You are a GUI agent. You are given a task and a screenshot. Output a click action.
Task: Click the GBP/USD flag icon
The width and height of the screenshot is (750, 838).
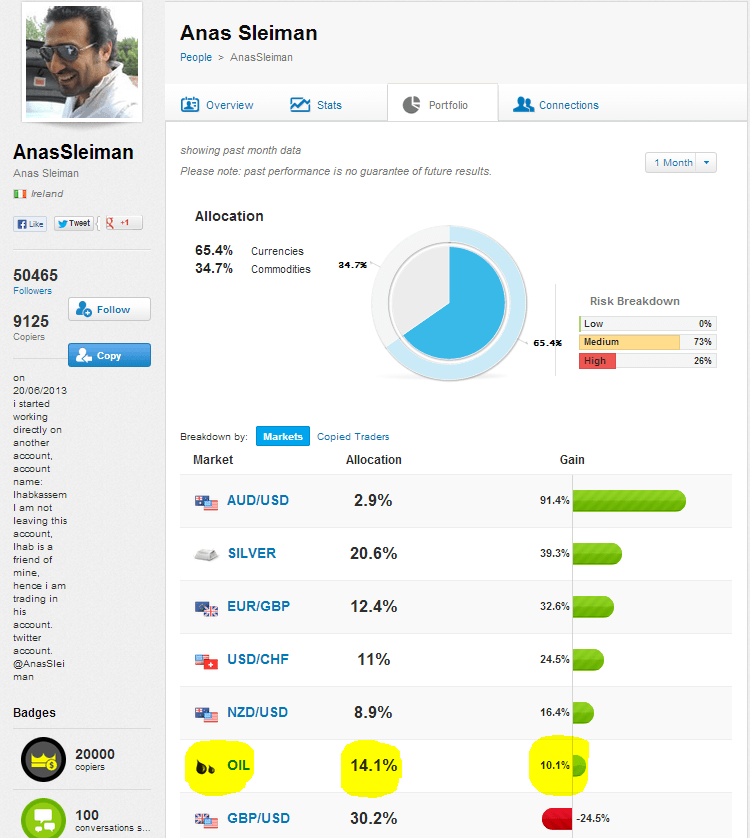(x=206, y=820)
